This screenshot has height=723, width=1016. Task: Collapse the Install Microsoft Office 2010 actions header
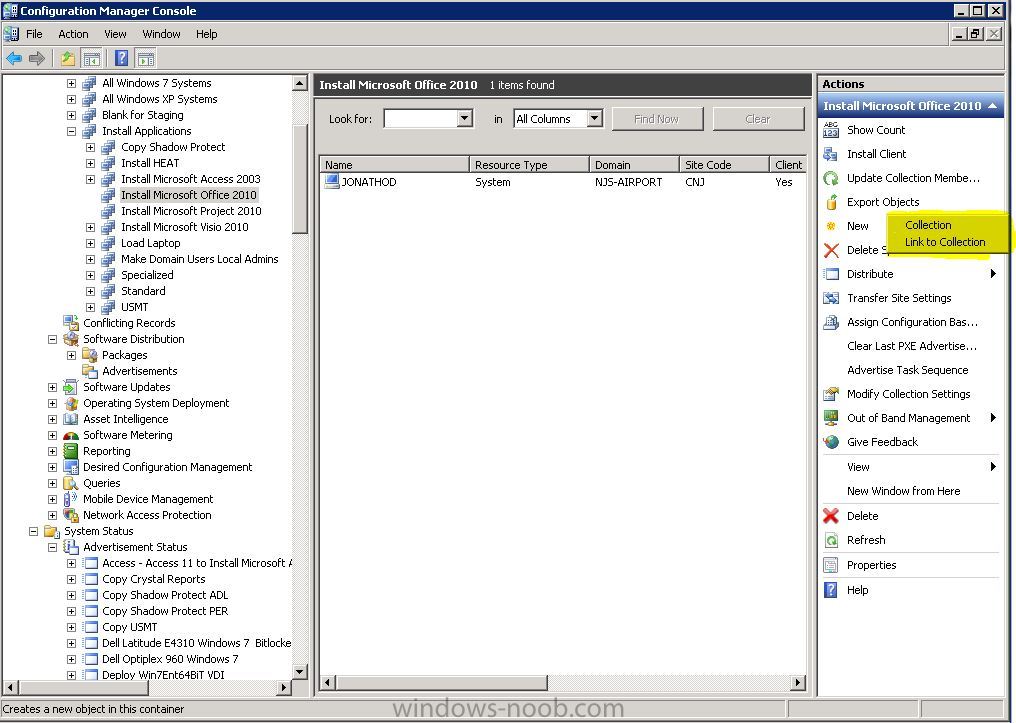coord(993,106)
